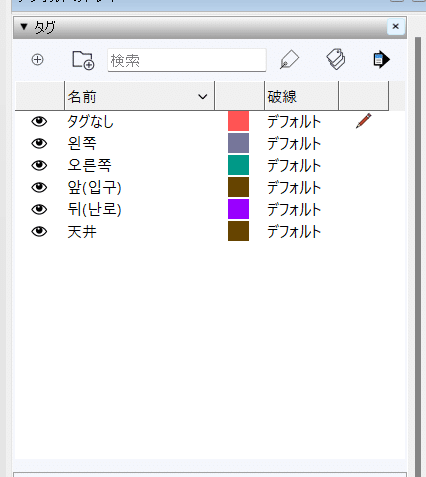Add a new tag folder
This screenshot has height=477, width=426.
(x=83, y=60)
